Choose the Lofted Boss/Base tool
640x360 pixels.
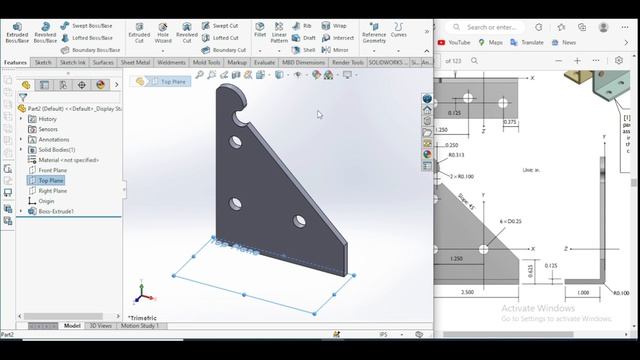(x=87, y=38)
